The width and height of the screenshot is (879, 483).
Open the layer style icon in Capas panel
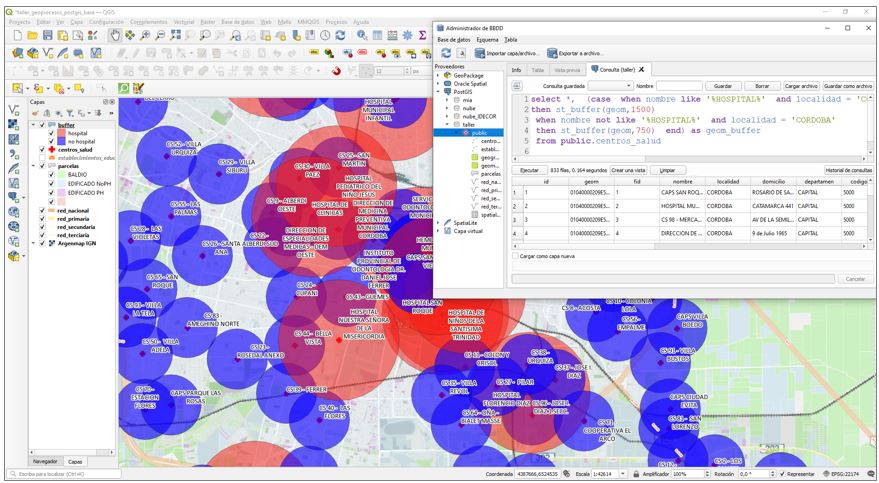pos(35,113)
